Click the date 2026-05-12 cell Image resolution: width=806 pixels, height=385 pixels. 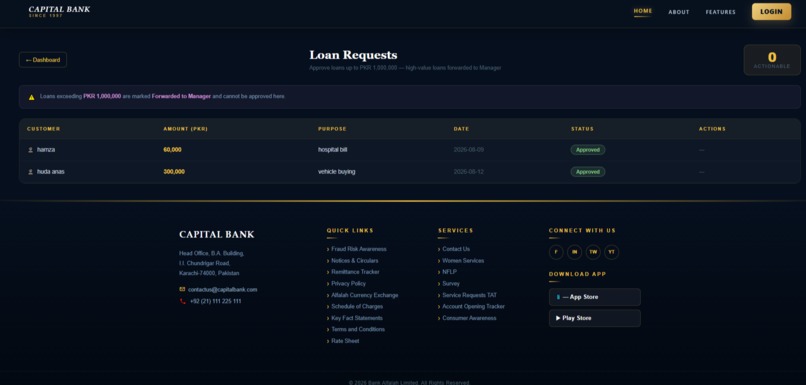468,172
